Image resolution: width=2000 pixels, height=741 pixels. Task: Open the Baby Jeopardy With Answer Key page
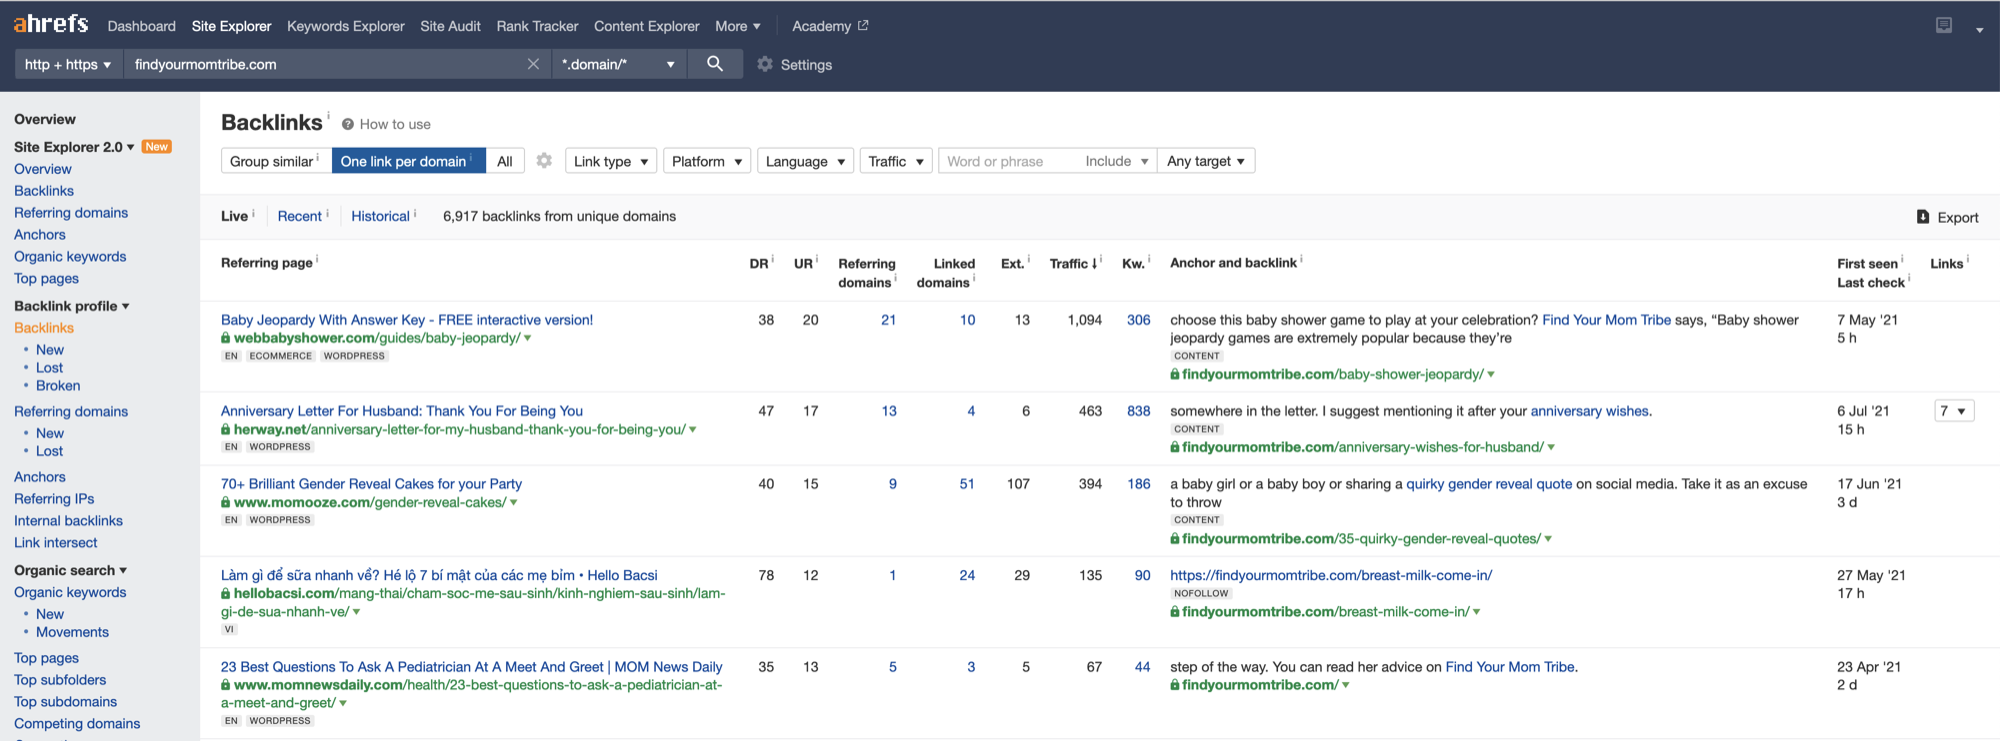point(407,320)
